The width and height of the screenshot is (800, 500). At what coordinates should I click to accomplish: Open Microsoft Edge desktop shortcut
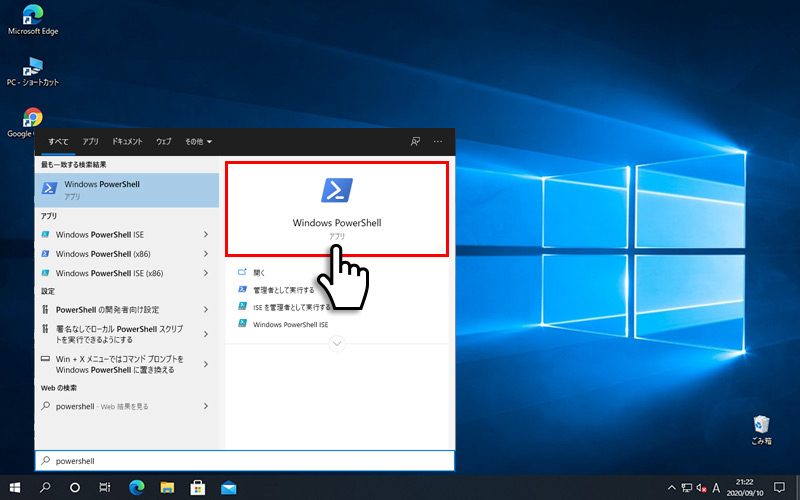tap(33, 19)
